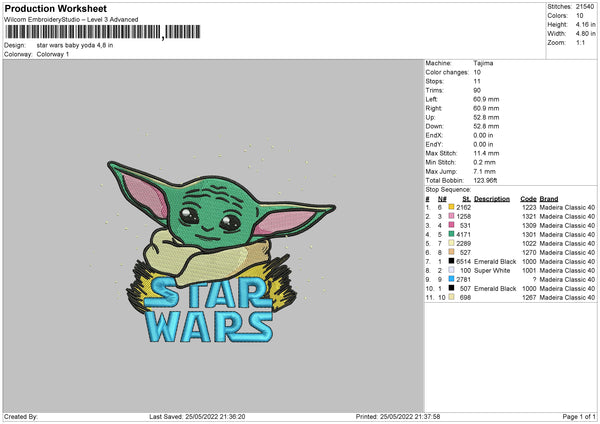The image size is (600, 424).
Task: Click the Stop Sequence label
Action: click(x=448, y=189)
